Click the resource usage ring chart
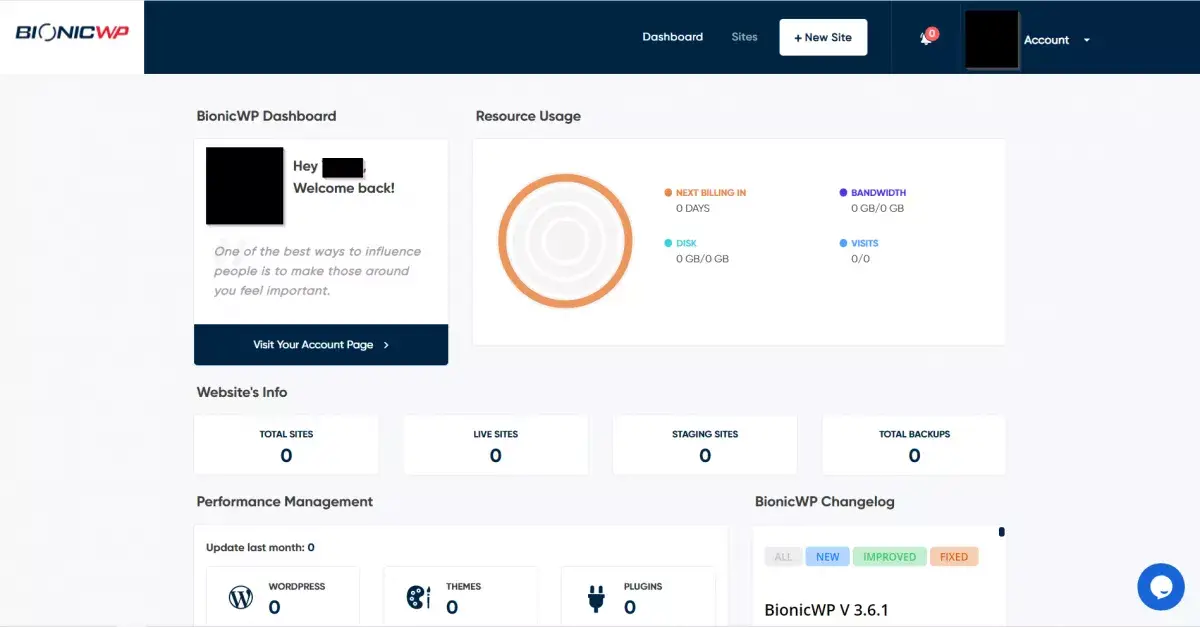The height and width of the screenshot is (627, 1200). (565, 241)
